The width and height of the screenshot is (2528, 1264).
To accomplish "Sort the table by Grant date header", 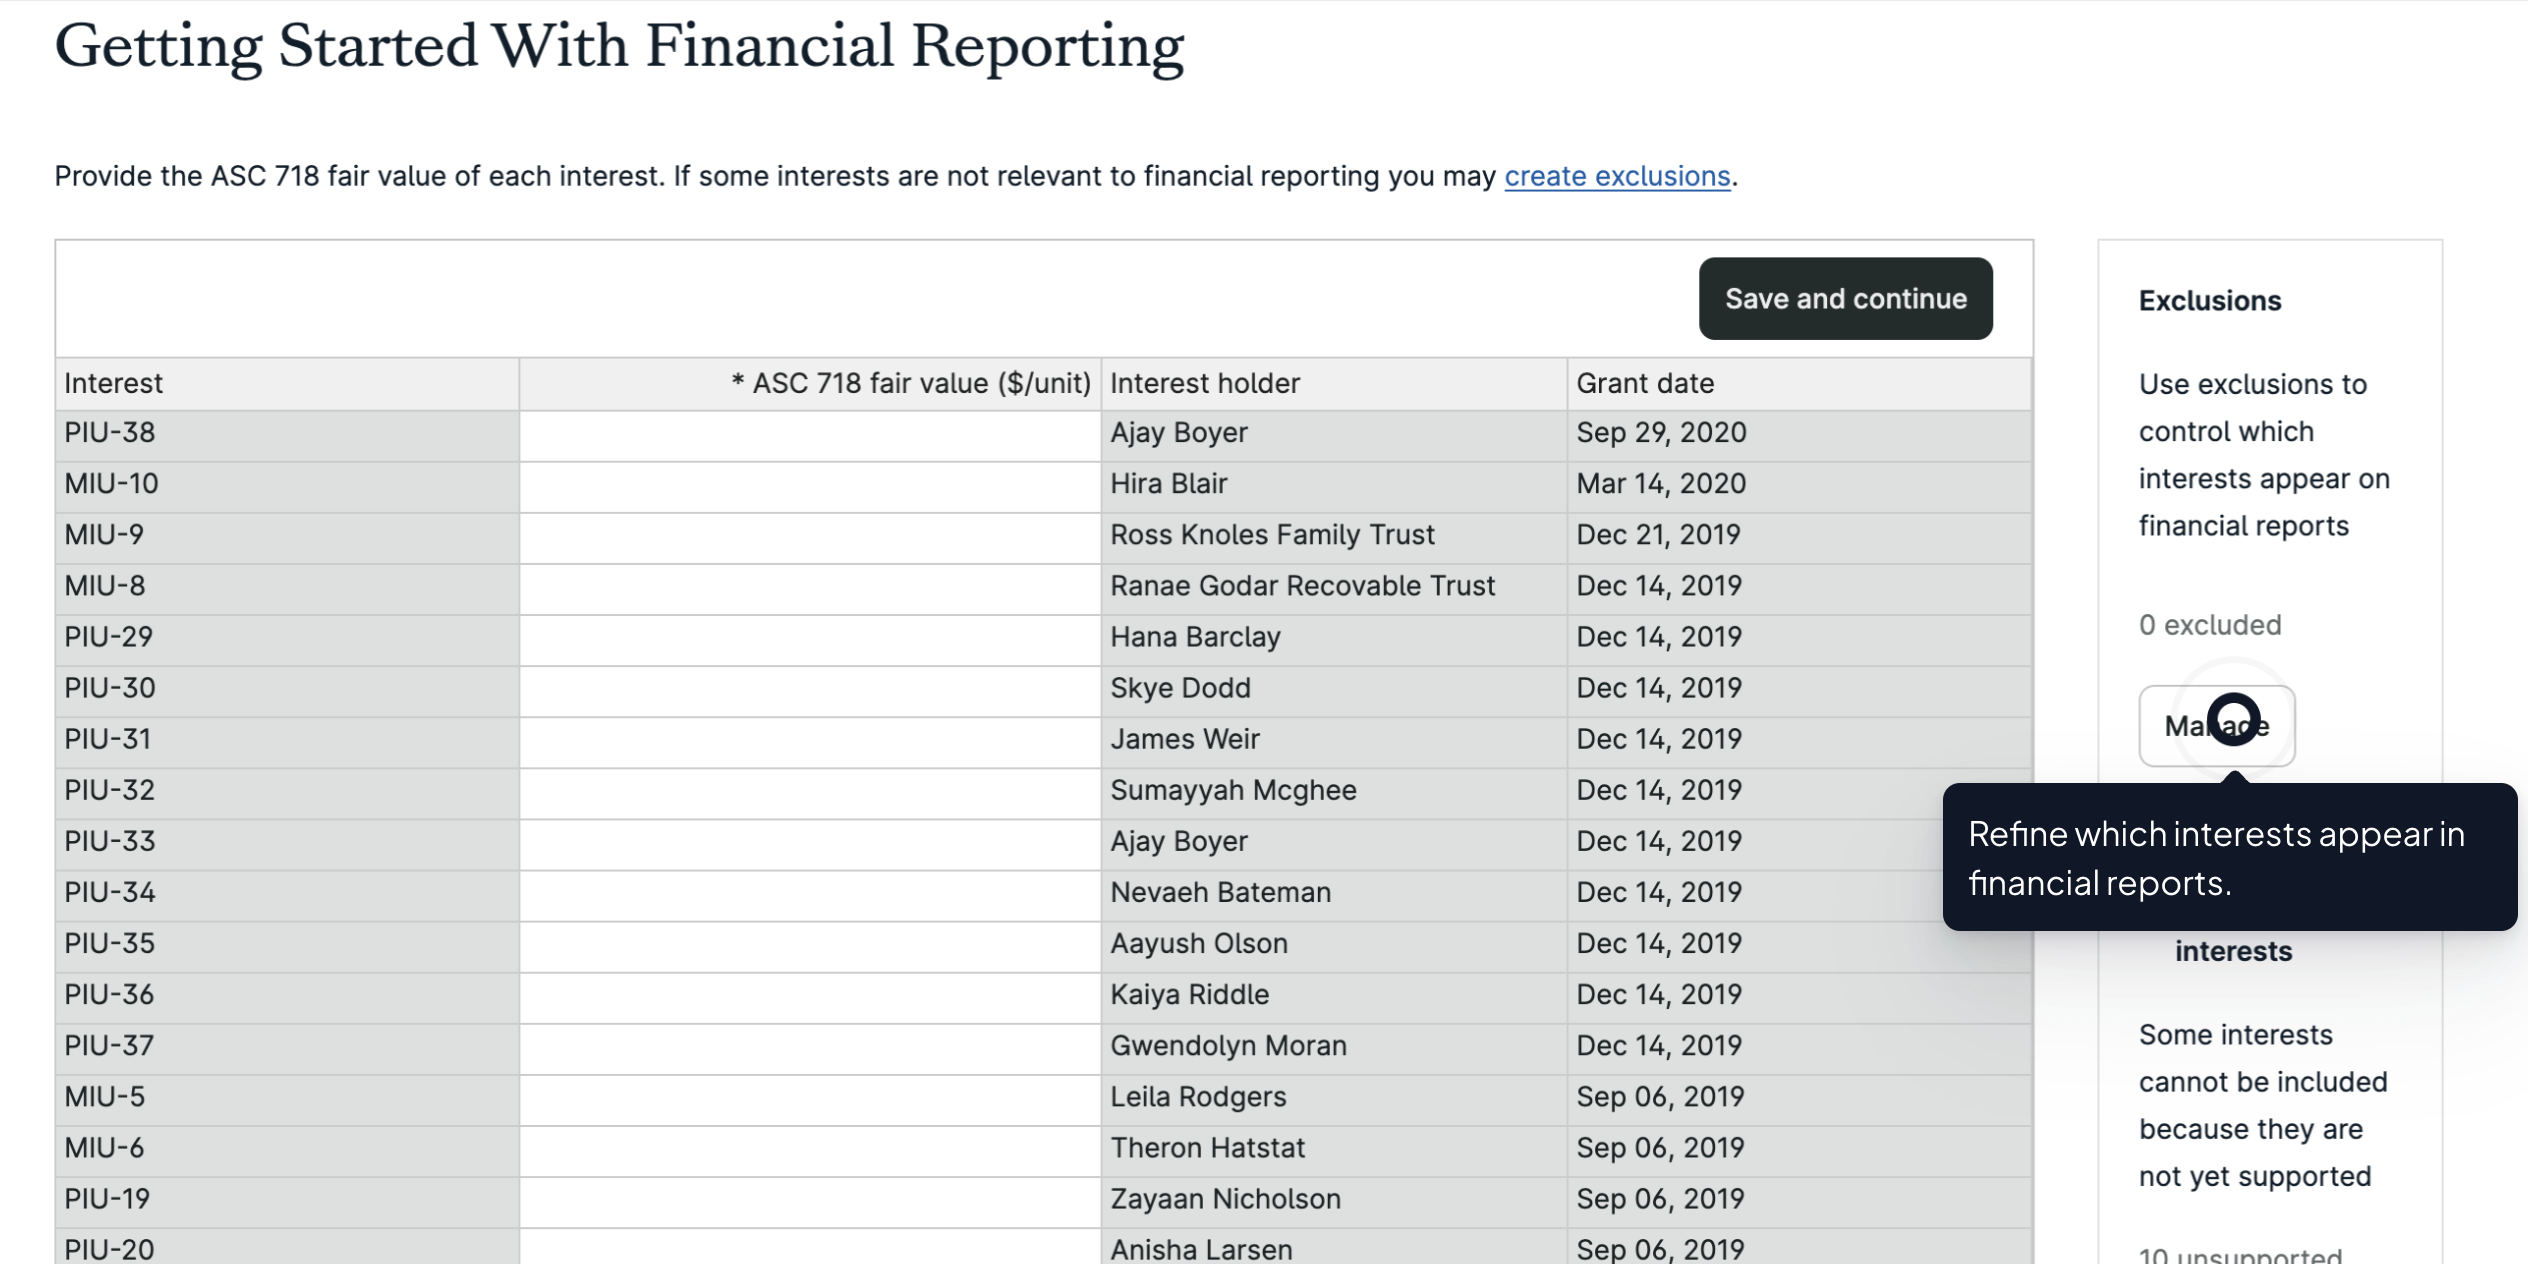I will click(x=1645, y=383).
